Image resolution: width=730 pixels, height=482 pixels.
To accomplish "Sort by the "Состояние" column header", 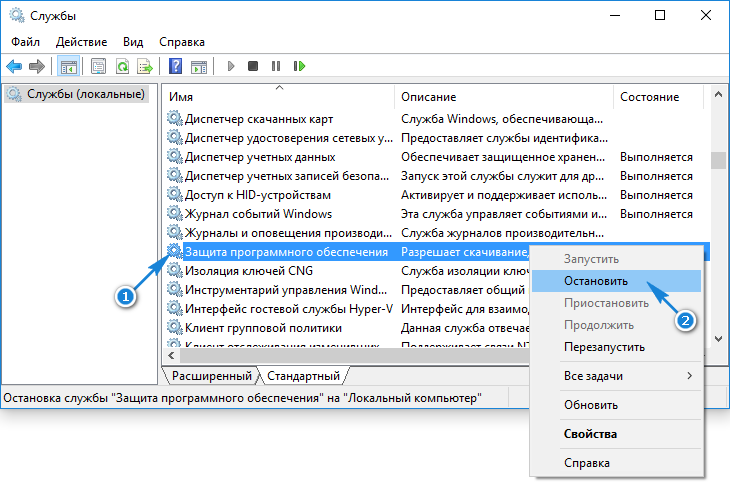I will 656,97.
